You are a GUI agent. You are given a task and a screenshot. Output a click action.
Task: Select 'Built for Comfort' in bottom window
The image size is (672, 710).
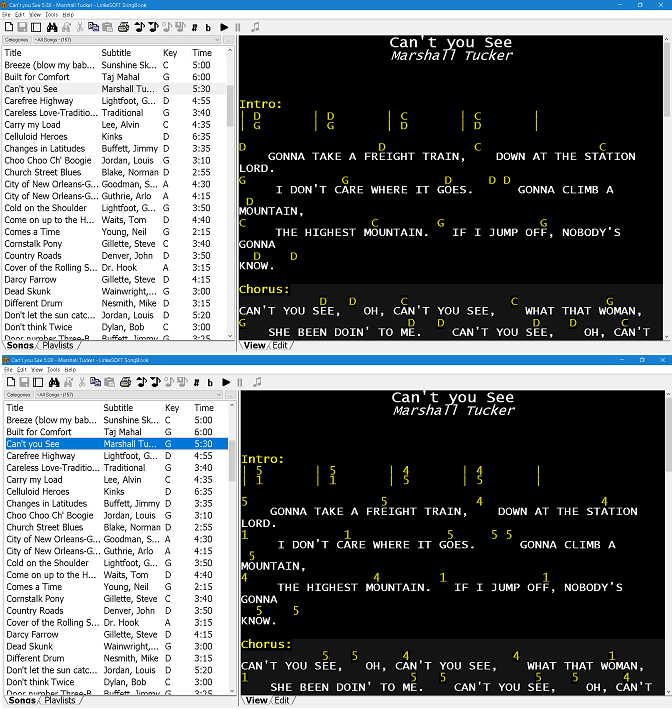pyautogui.click(x=116, y=432)
